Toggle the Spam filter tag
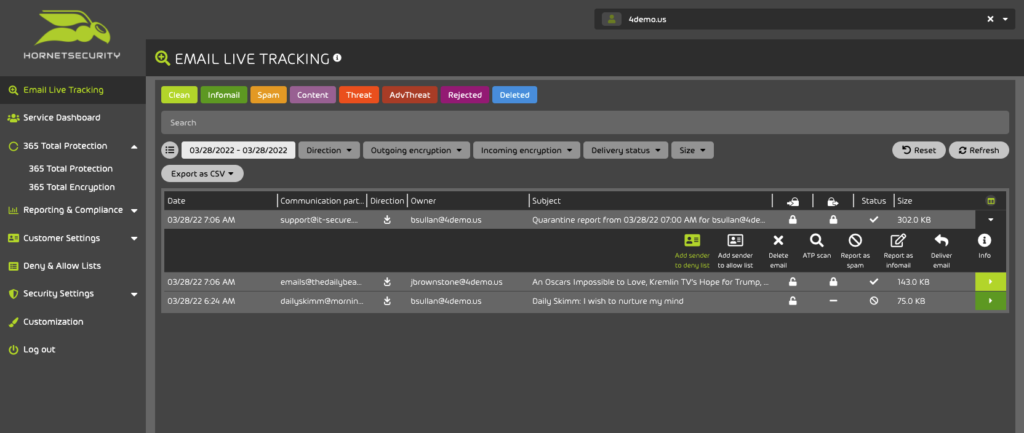The width and height of the screenshot is (1024, 433). pos(268,95)
